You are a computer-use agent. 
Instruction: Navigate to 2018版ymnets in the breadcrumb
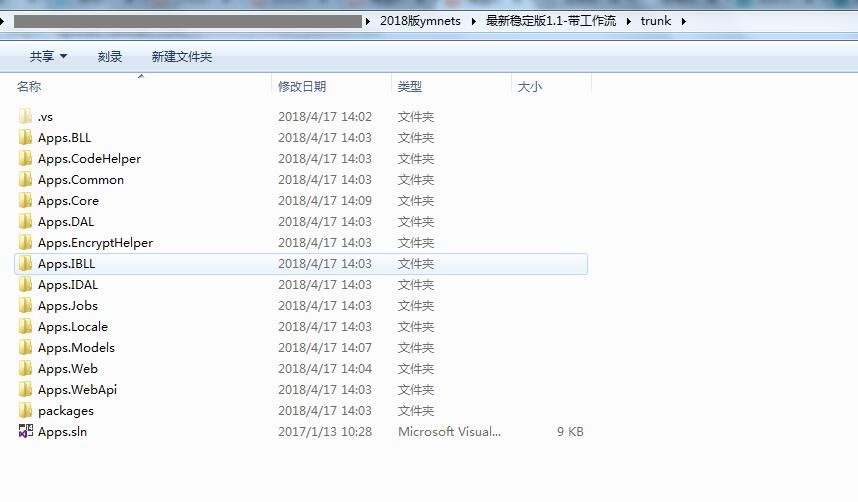click(420, 21)
